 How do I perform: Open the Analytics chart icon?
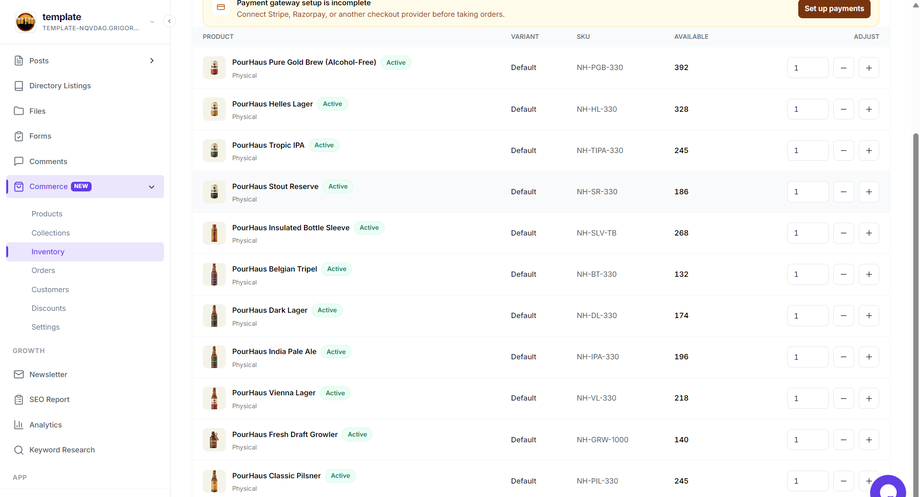click(19, 425)
